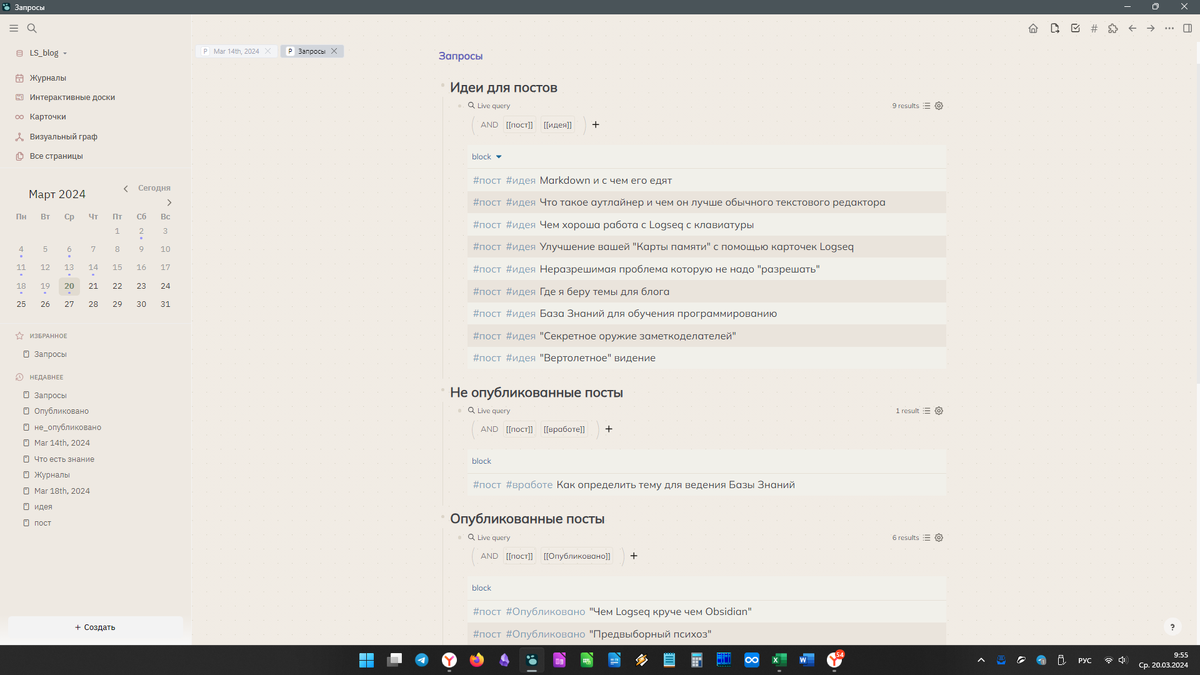Open query settings gear for Идеи для постов
Screen dimensions: 1200x675
(x=939, y=105)
